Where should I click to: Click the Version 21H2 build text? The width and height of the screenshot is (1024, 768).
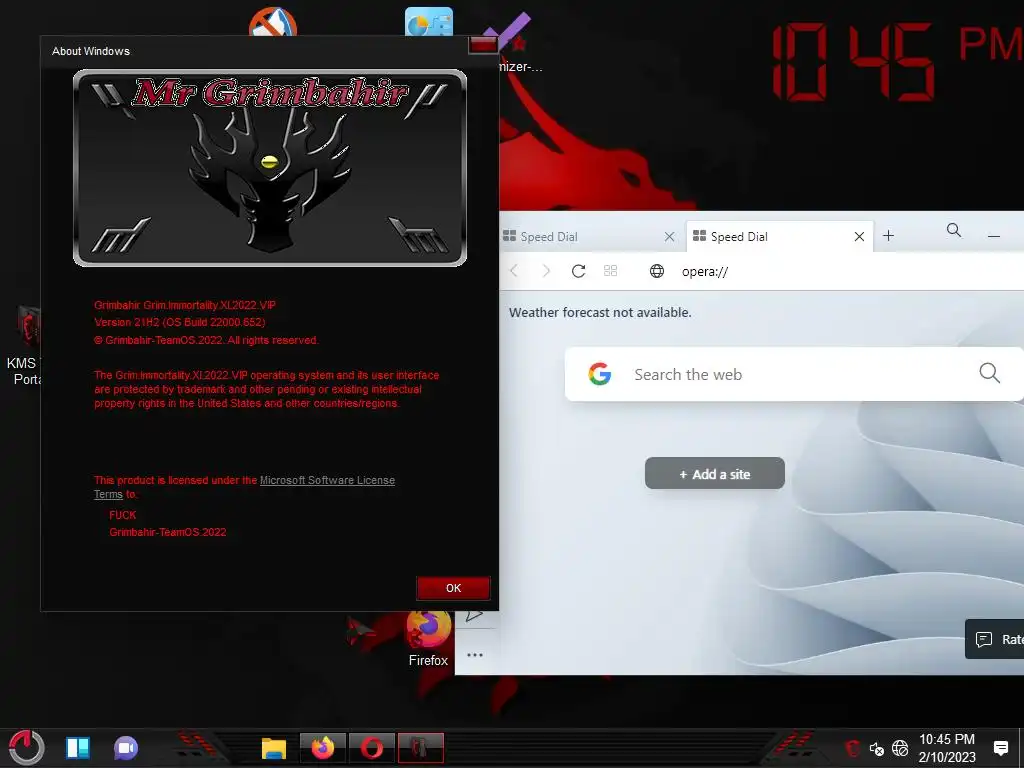pyautogui.click(x=180, y=322)
